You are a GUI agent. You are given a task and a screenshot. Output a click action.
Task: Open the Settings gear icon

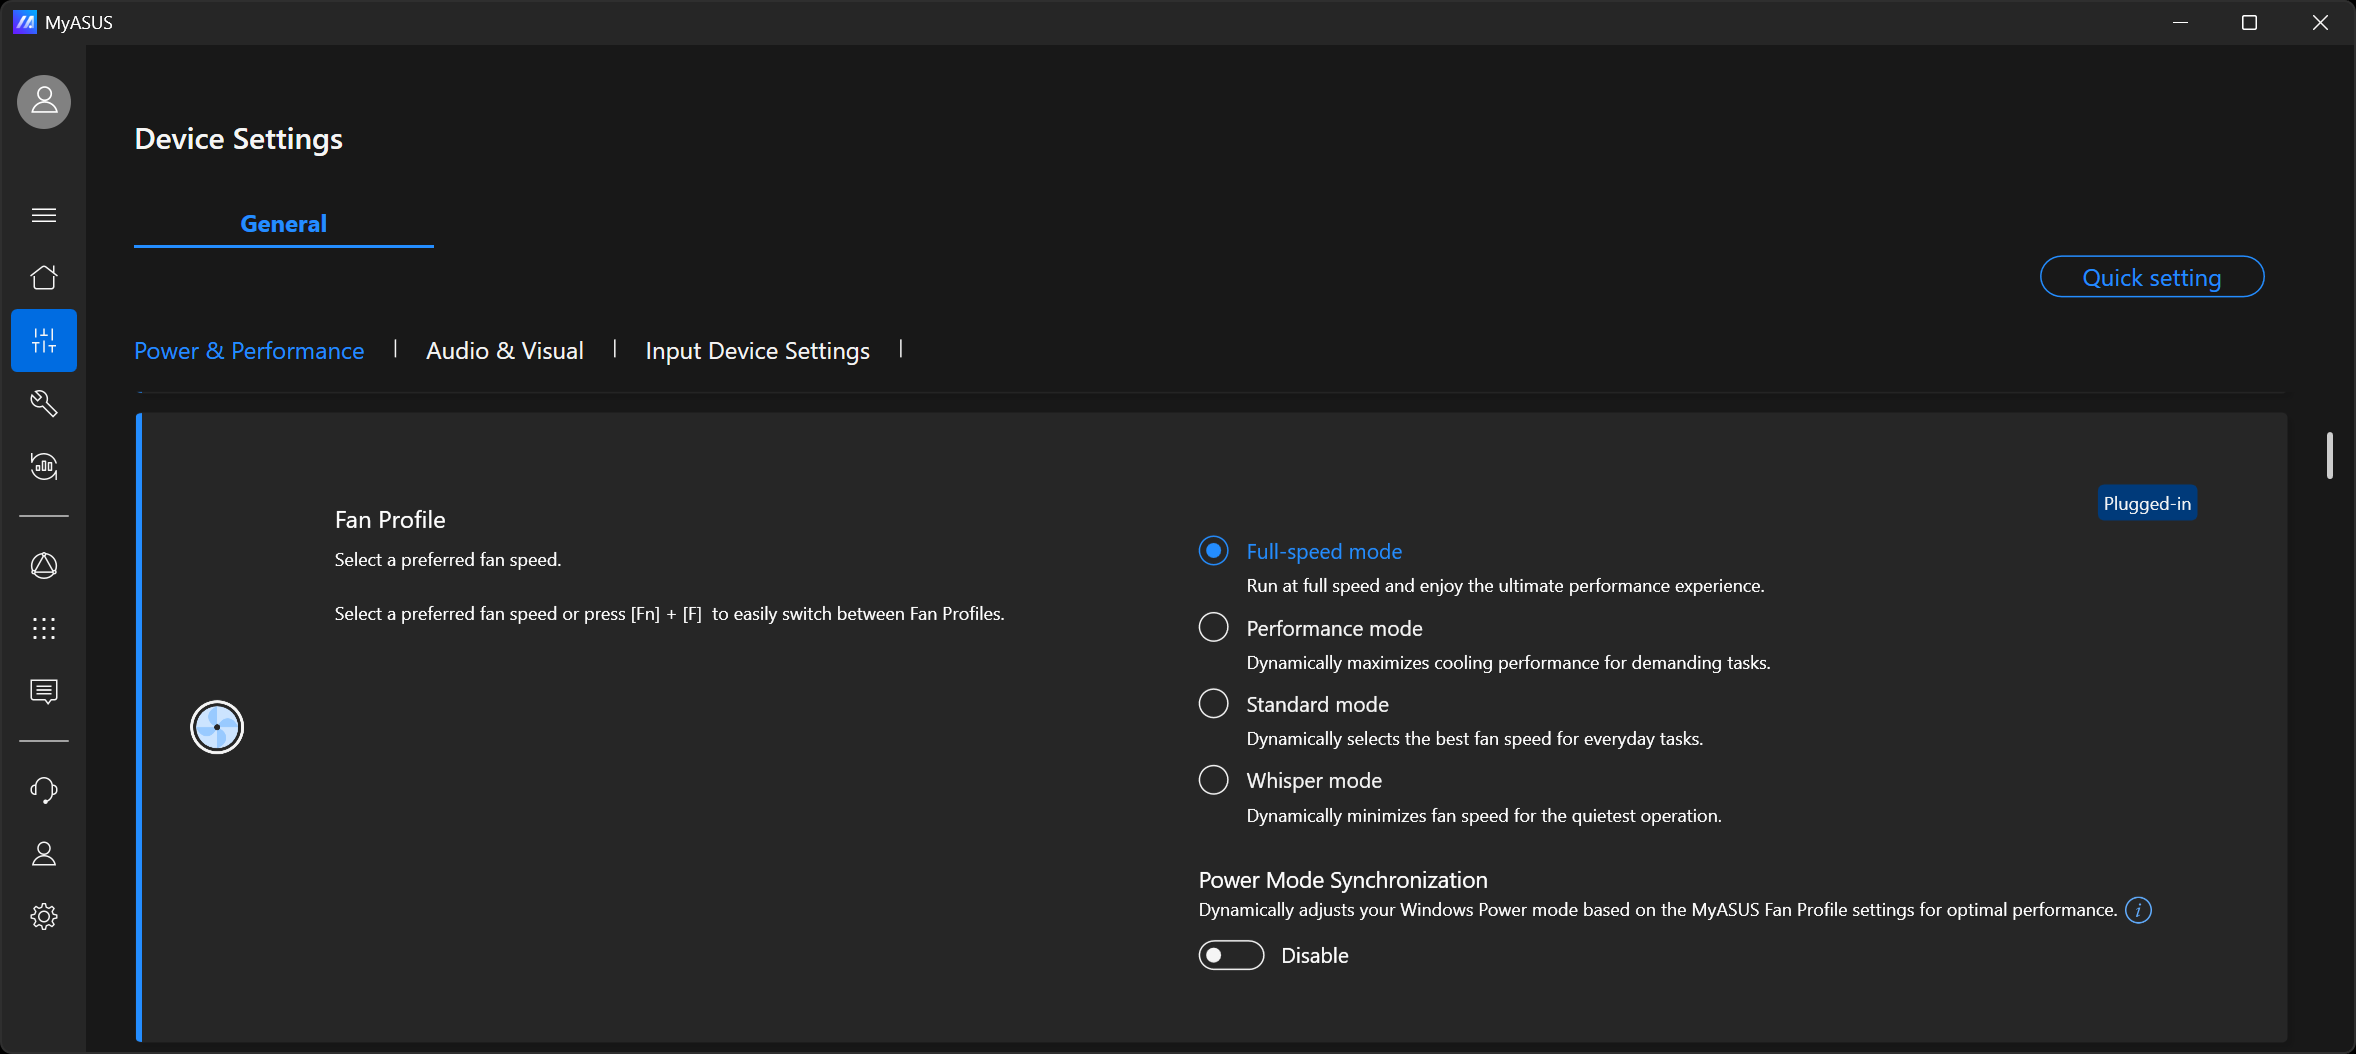(44, 916)
